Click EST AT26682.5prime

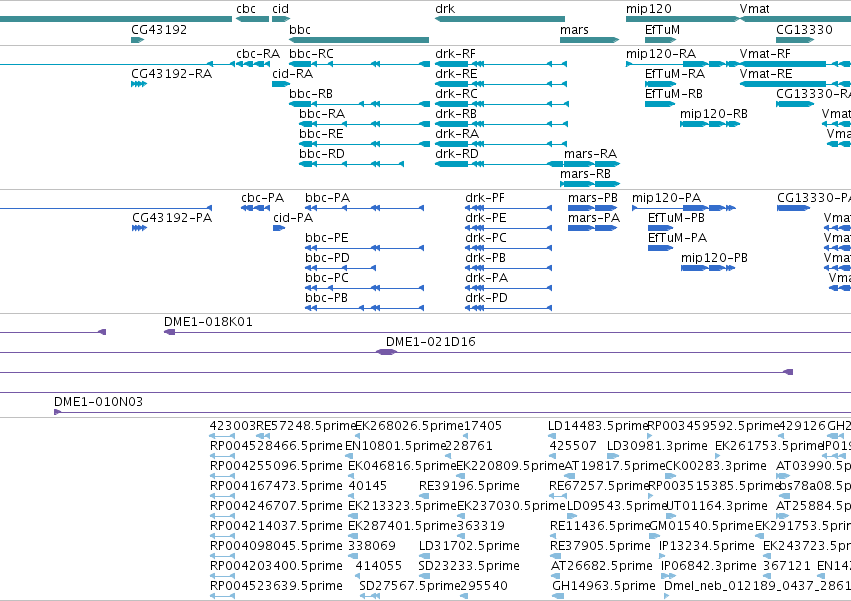[x=556, y=576]
